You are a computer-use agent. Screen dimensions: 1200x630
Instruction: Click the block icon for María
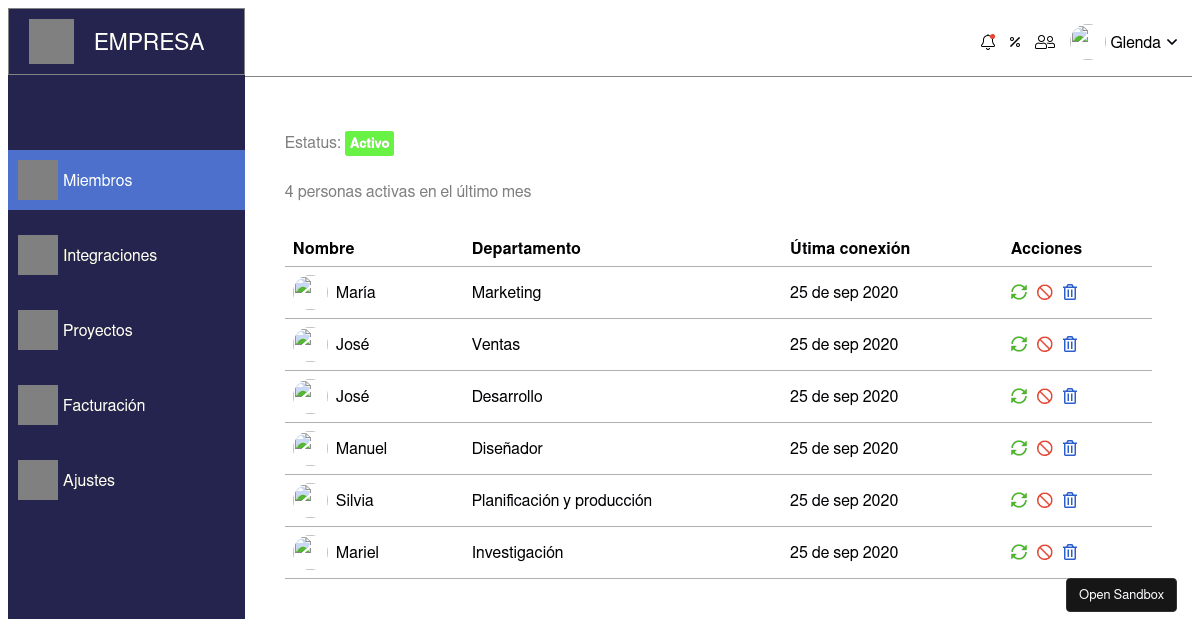coord(1045,292)
